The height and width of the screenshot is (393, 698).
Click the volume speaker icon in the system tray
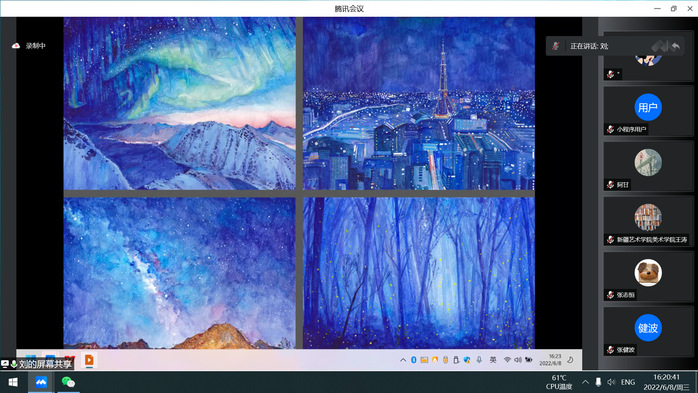point(611,382)
